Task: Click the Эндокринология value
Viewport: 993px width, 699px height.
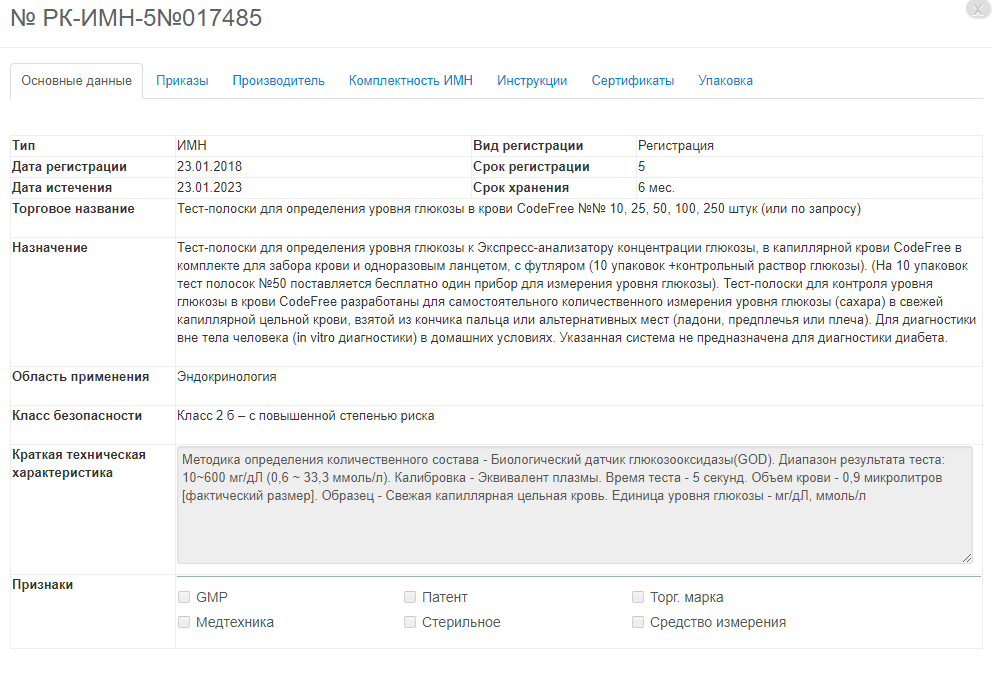Action: point(227,377)
